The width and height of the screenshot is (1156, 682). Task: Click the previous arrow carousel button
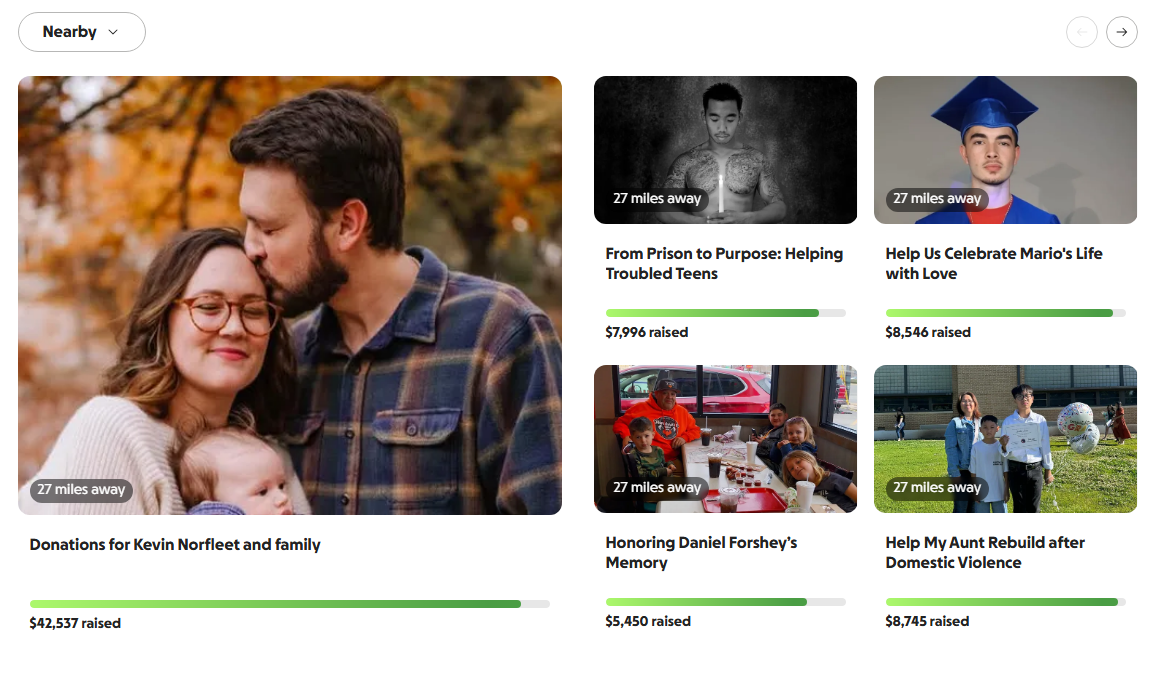pos(1082,32)
